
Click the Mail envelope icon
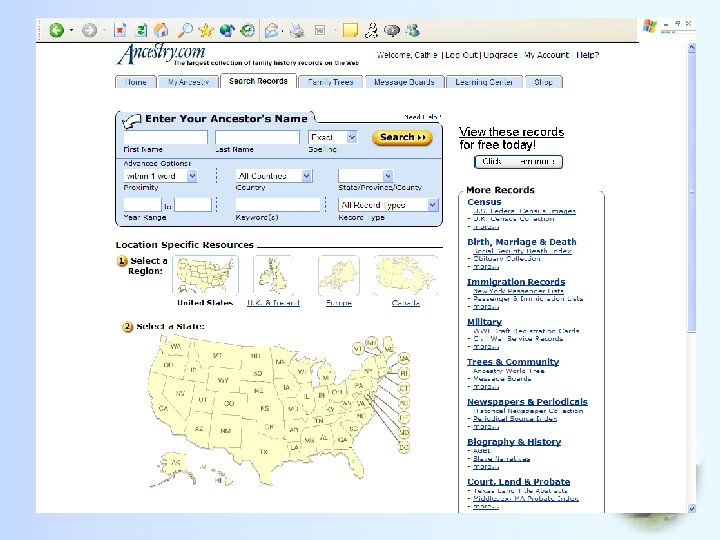271,31
